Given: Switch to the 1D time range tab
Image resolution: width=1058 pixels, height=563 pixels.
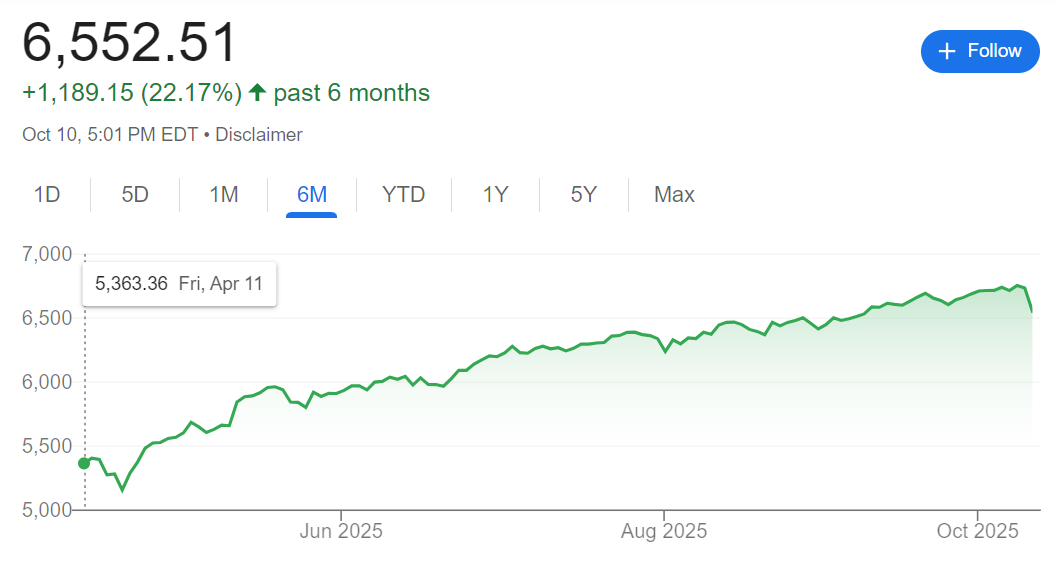Looking at the screenshot, I should coord(47,194).
